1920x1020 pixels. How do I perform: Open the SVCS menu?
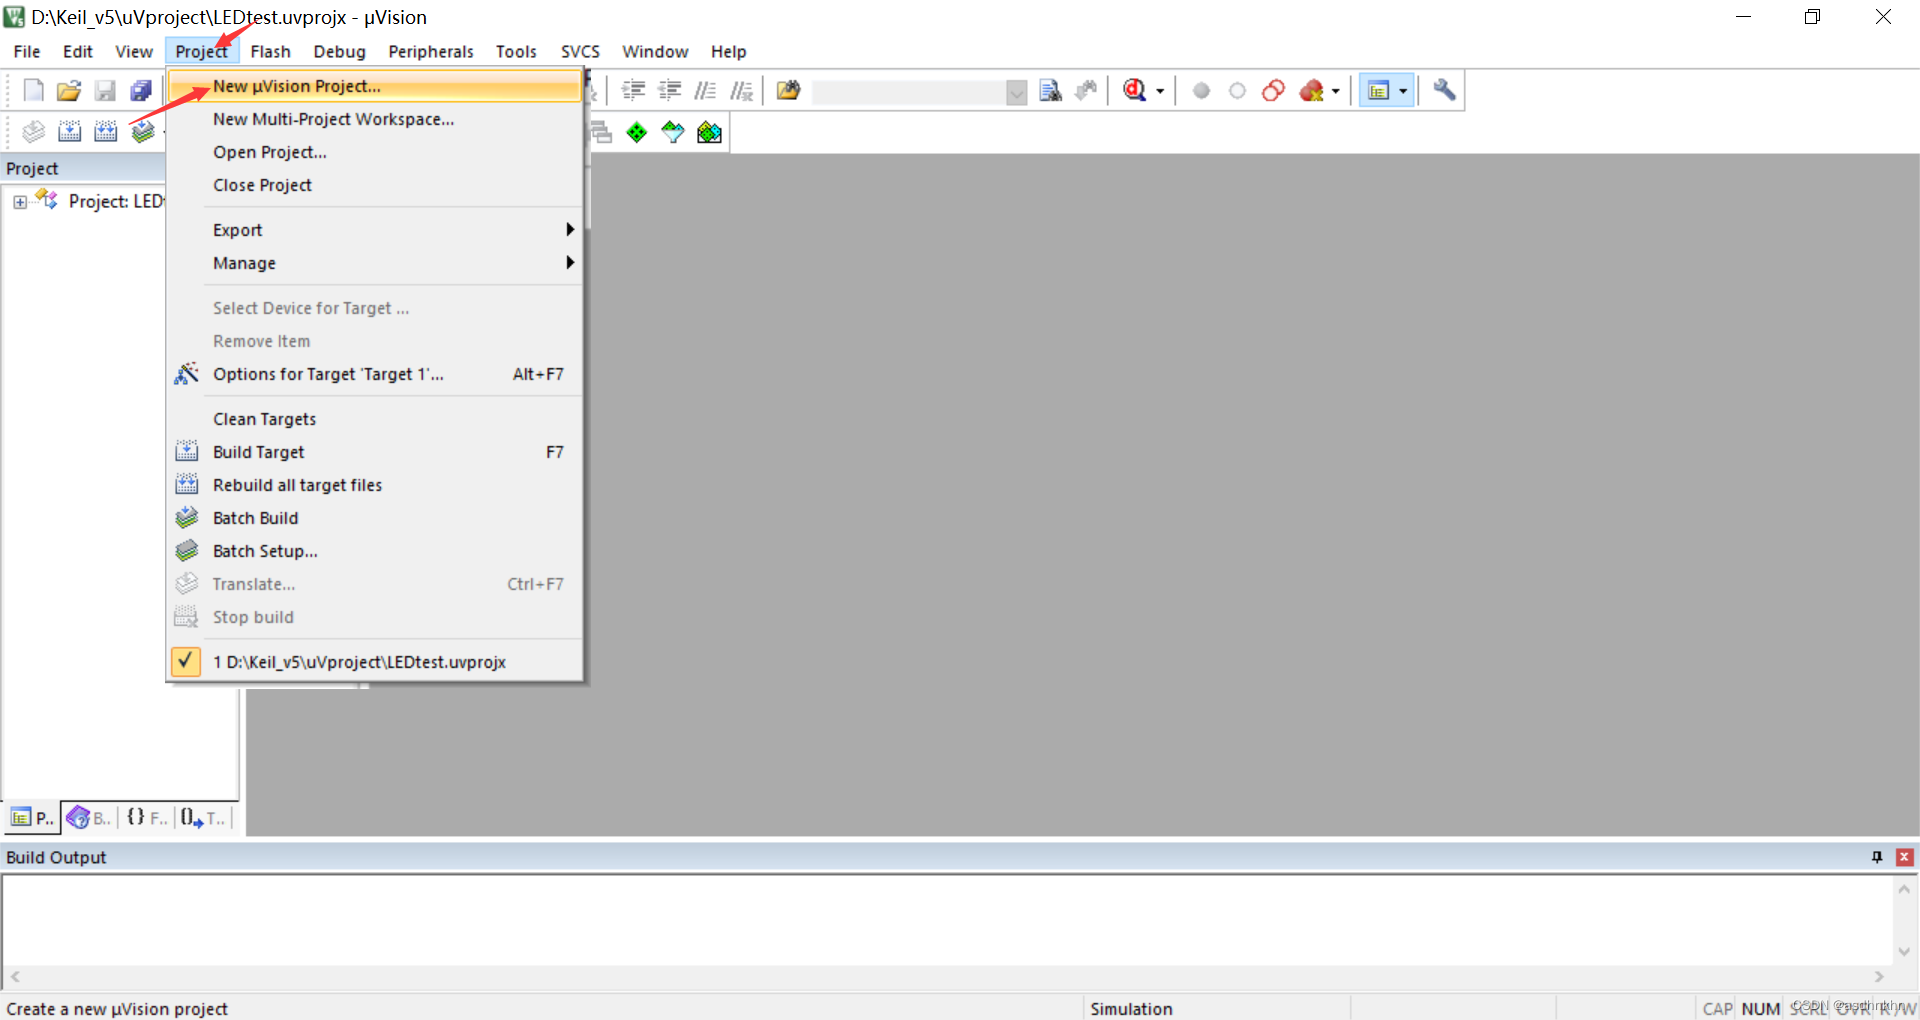click(580, 51)
